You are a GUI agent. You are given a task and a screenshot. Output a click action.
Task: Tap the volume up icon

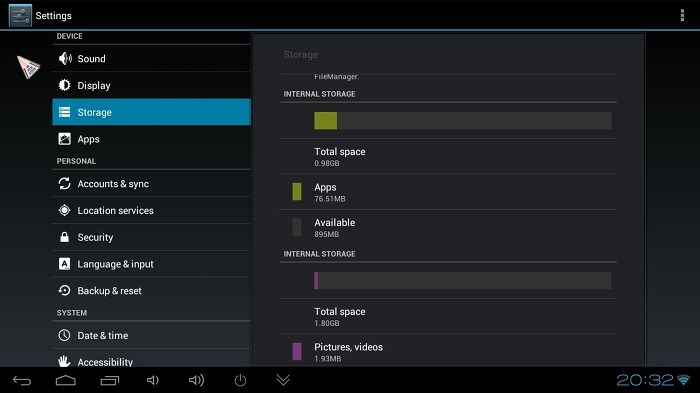click(x=196, y=380)
